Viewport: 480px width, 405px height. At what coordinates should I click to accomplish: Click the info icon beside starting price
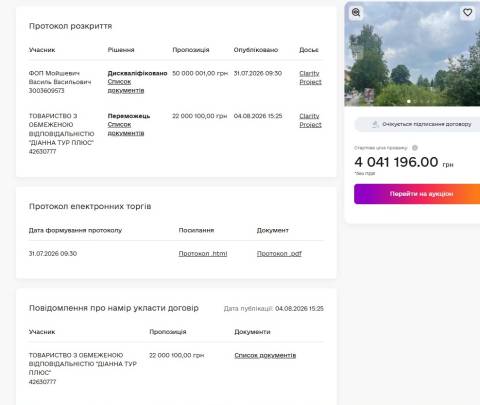(x=415, y=148)
